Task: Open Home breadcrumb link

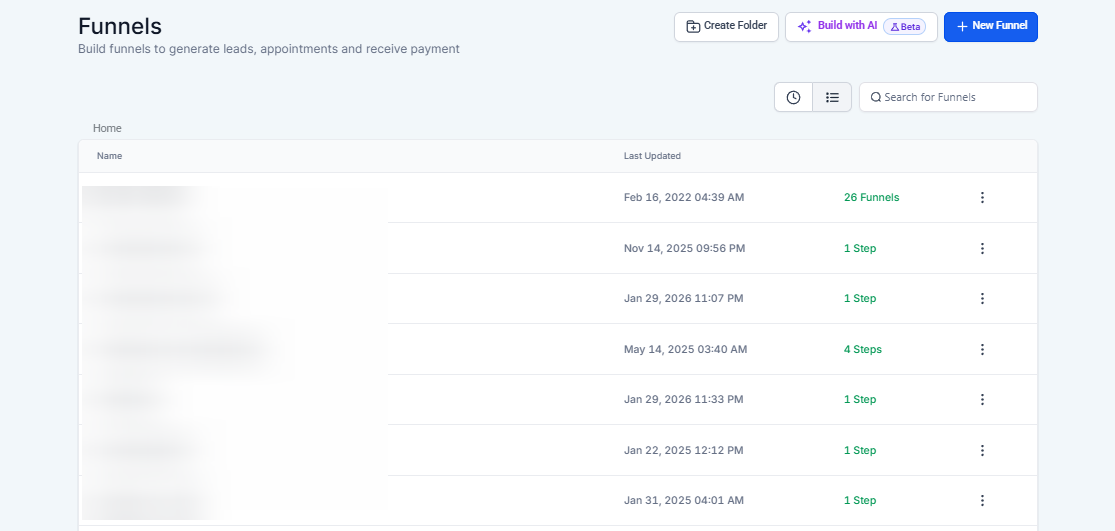Action: coord(107,128)
